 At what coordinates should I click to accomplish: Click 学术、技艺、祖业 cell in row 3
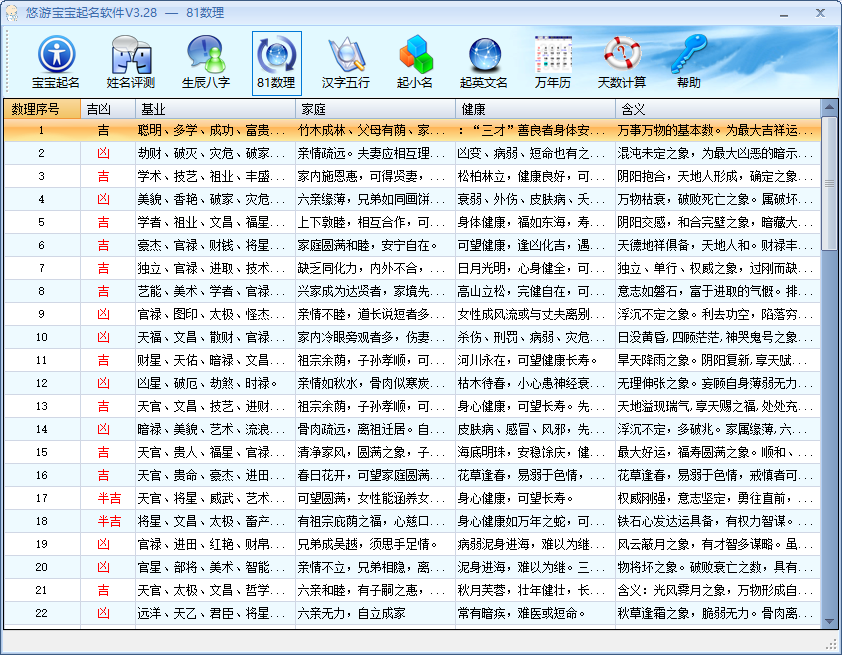(215, 177)
